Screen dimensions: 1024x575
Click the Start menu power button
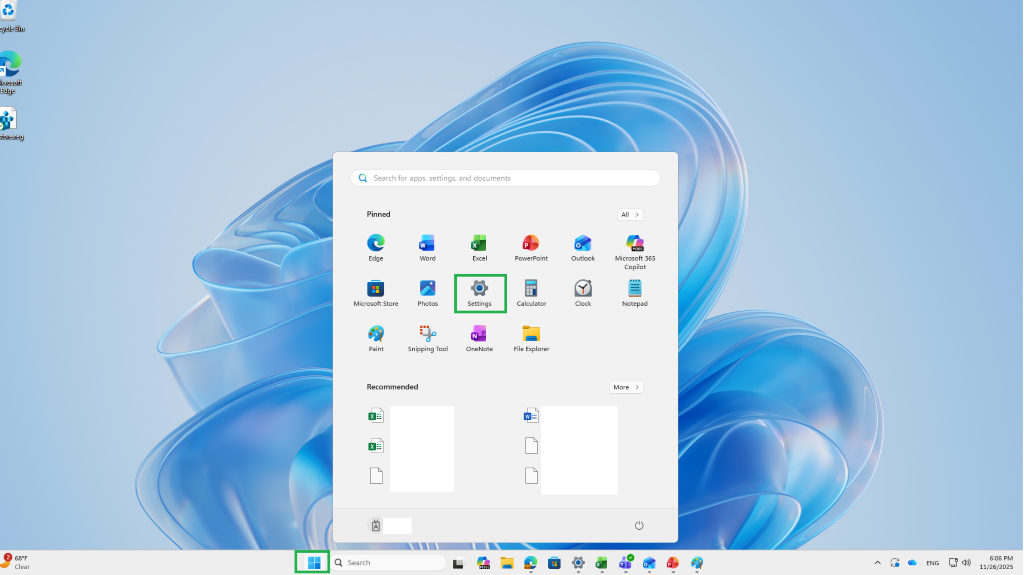click(x=639, y=525)
